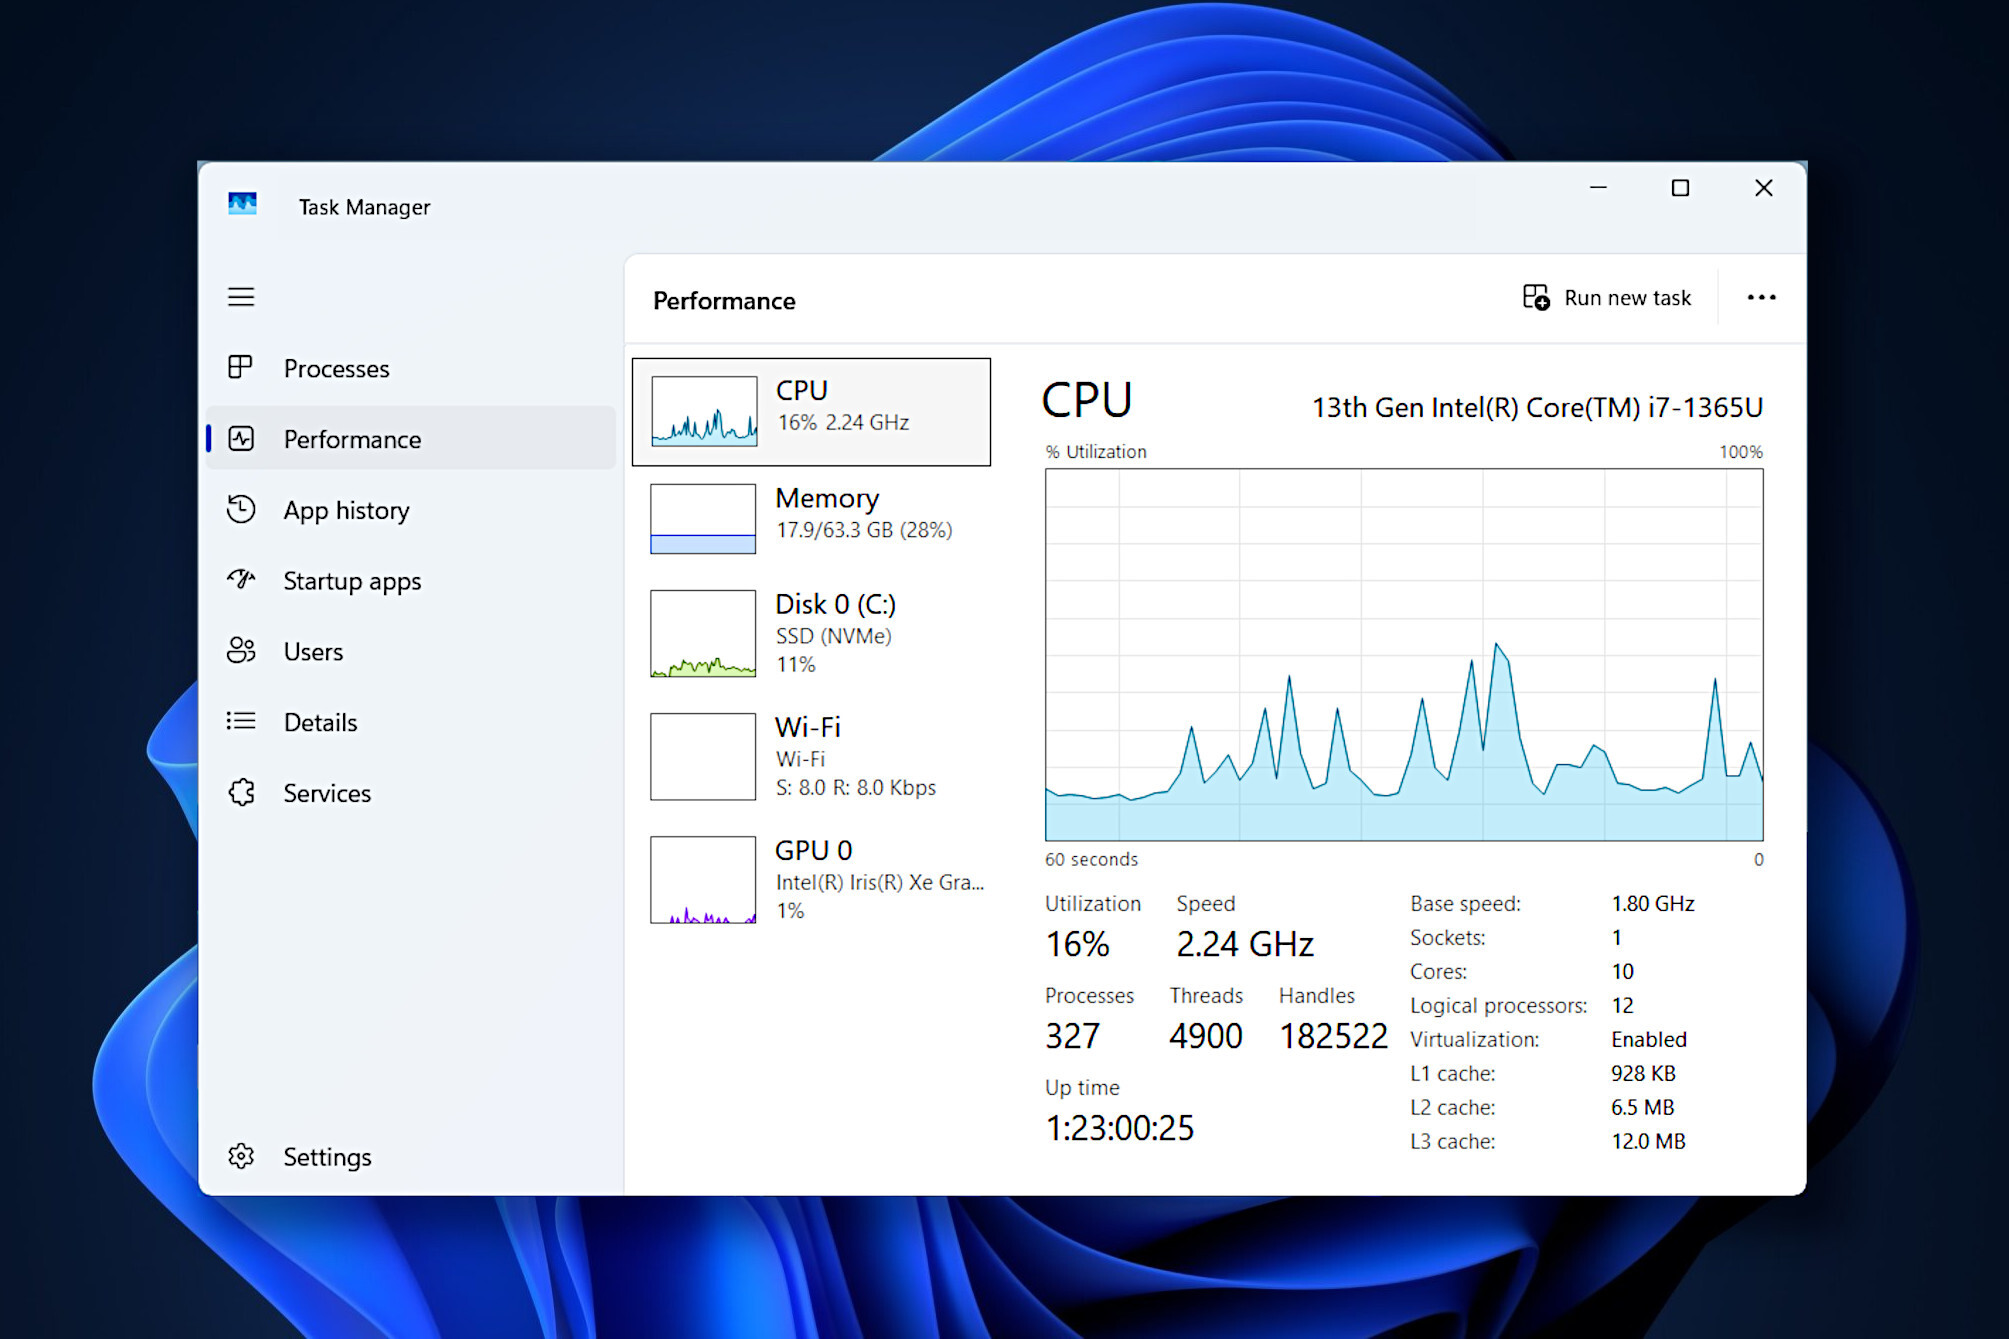This screenshot has width=2009, height=1339.
Task: Open the Users page icon
Action: click(241, 651)
